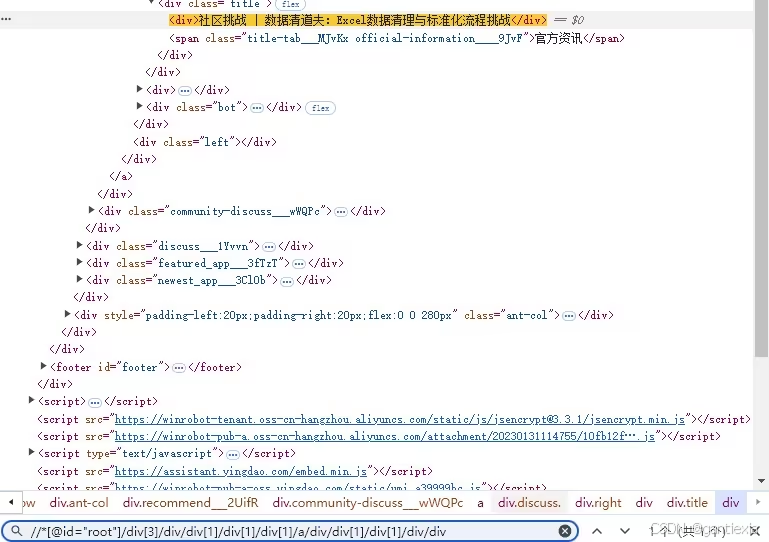Expand the ant-col padding div node

(x=67, y=314)
